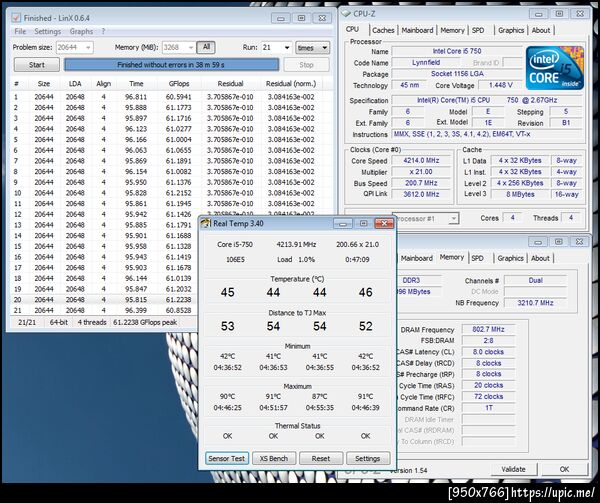Click the 61.2238 GFlops peak status entry
Screen dimensions: 600x503
[x=145, y=322]
